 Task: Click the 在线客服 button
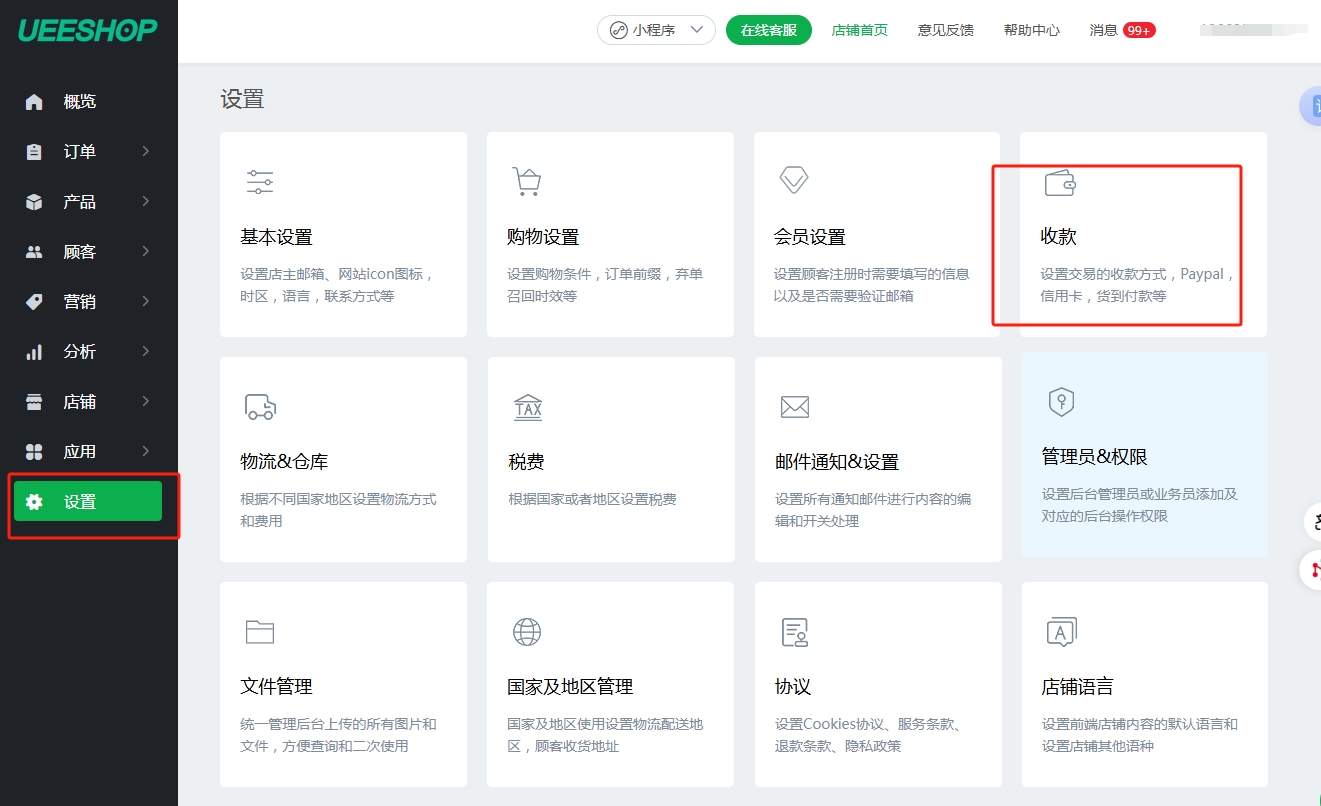[768, 30]
